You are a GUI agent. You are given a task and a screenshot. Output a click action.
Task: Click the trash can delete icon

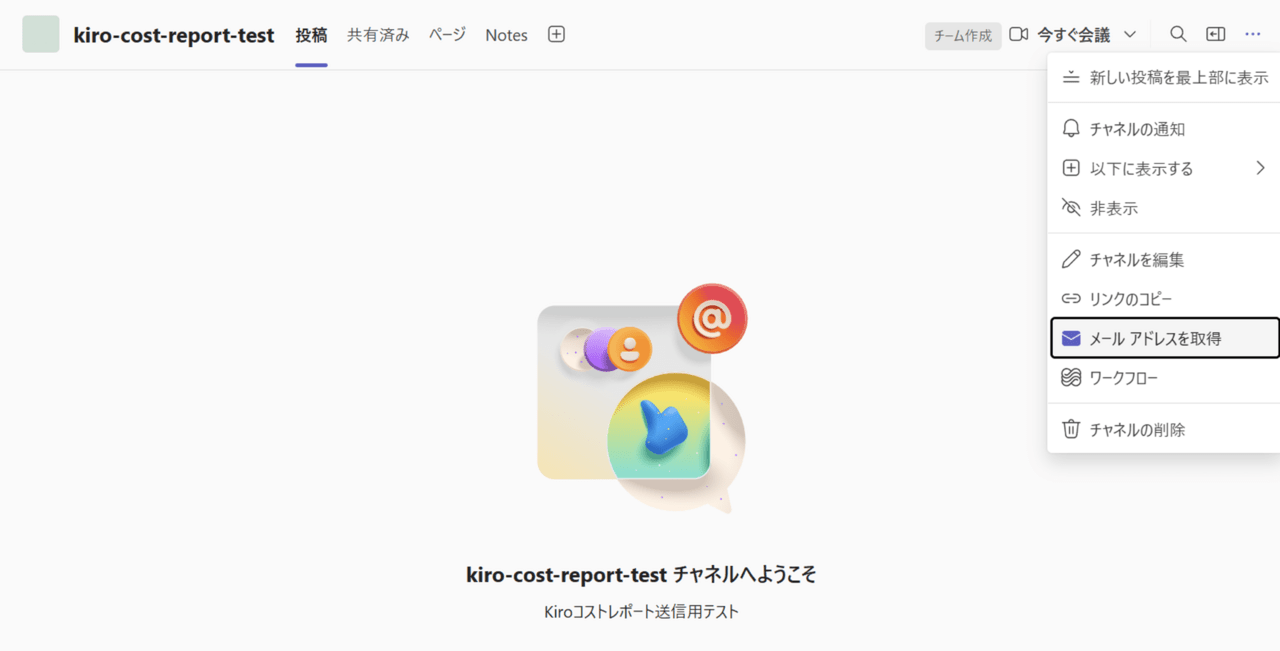pos(1071,429)
